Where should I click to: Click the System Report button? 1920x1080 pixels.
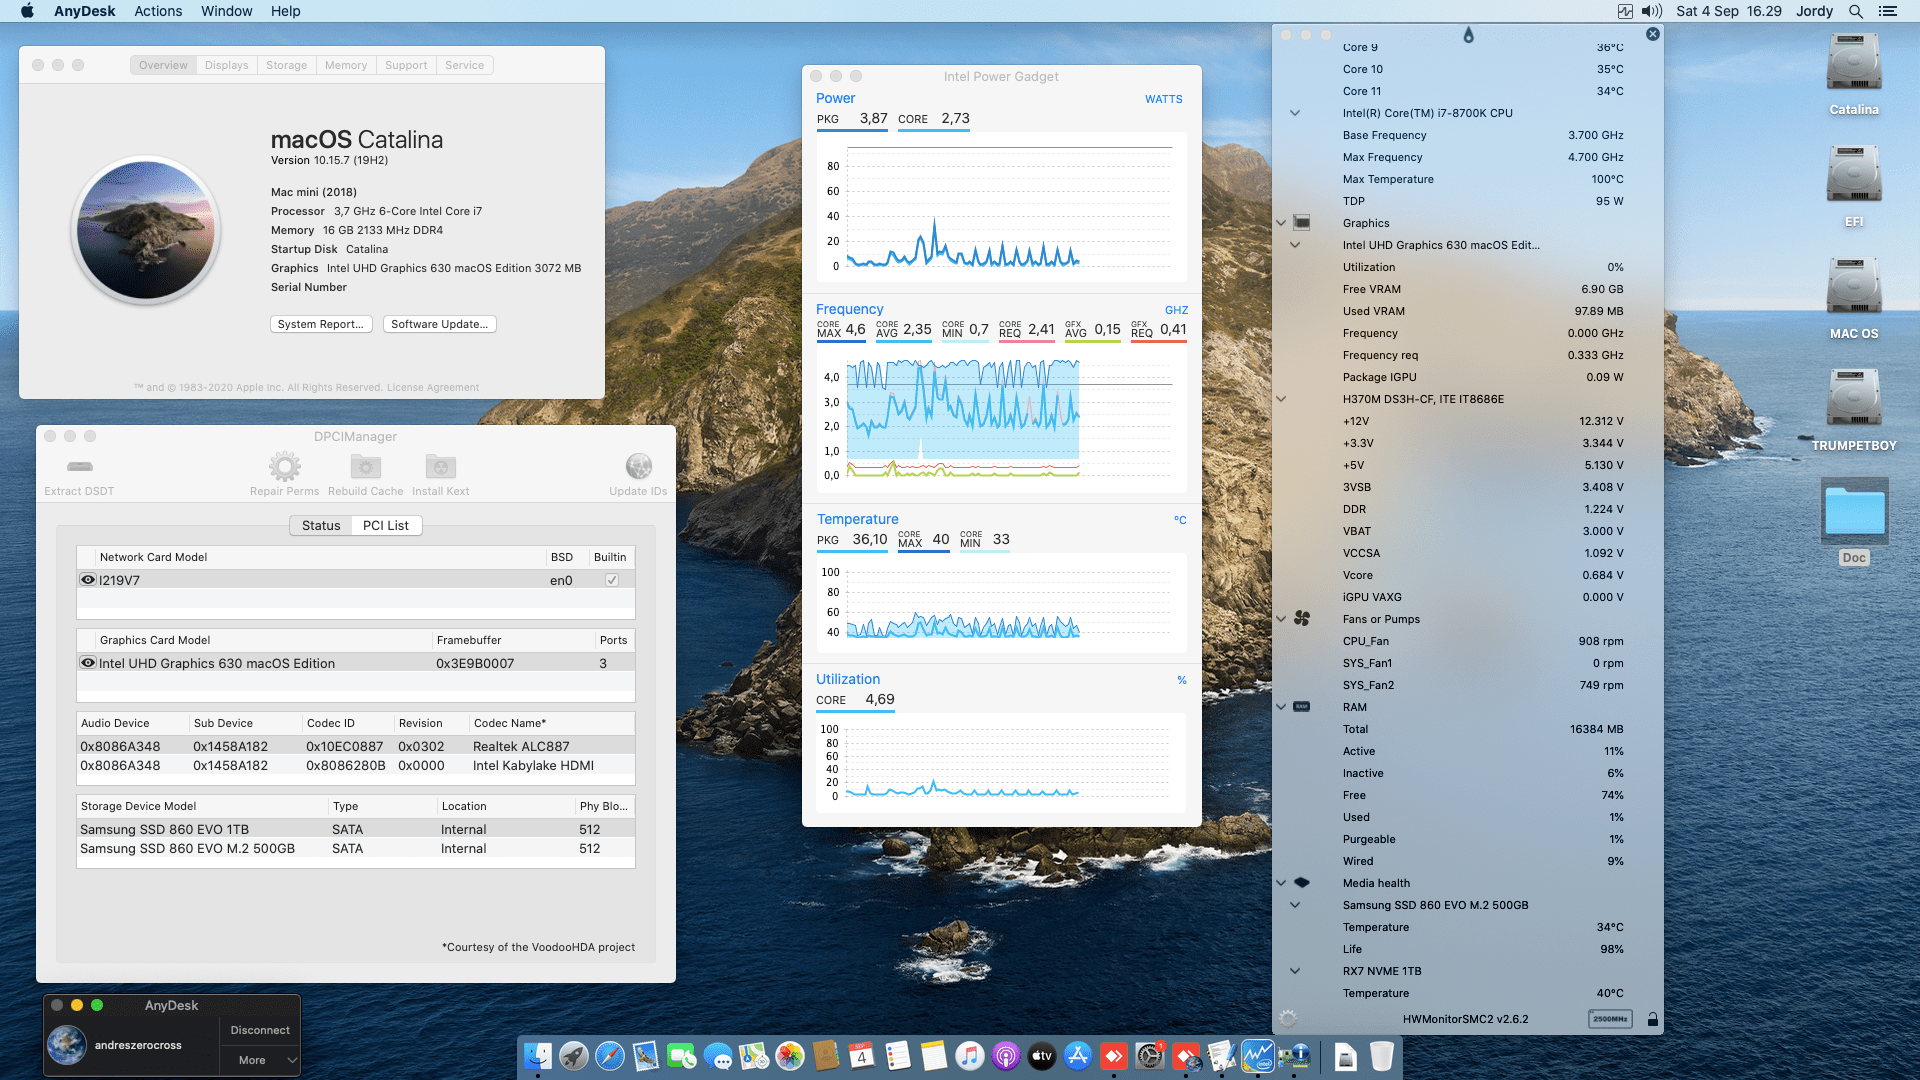click(321, 324)
